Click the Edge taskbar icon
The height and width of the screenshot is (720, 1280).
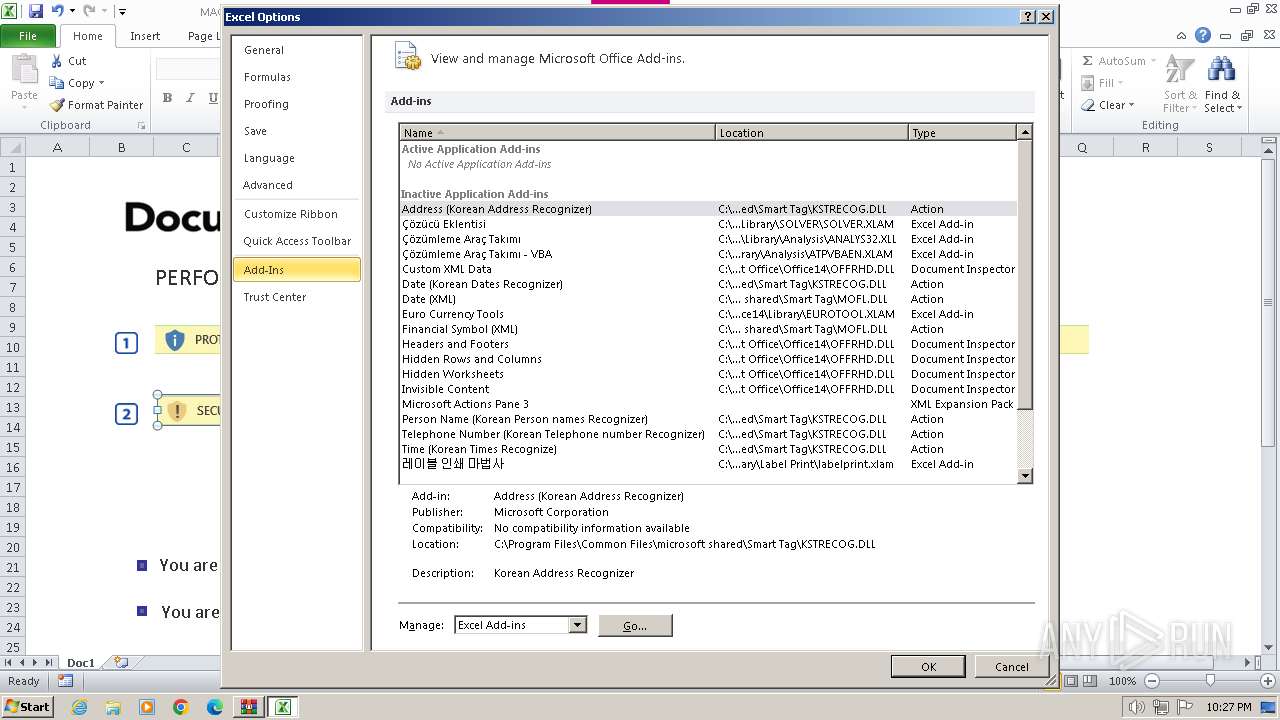pos(214,707)
